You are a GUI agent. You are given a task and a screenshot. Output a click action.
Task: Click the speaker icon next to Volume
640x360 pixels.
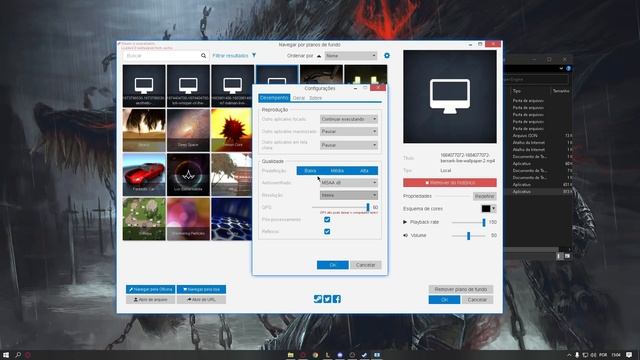click(x=405, y=236)
